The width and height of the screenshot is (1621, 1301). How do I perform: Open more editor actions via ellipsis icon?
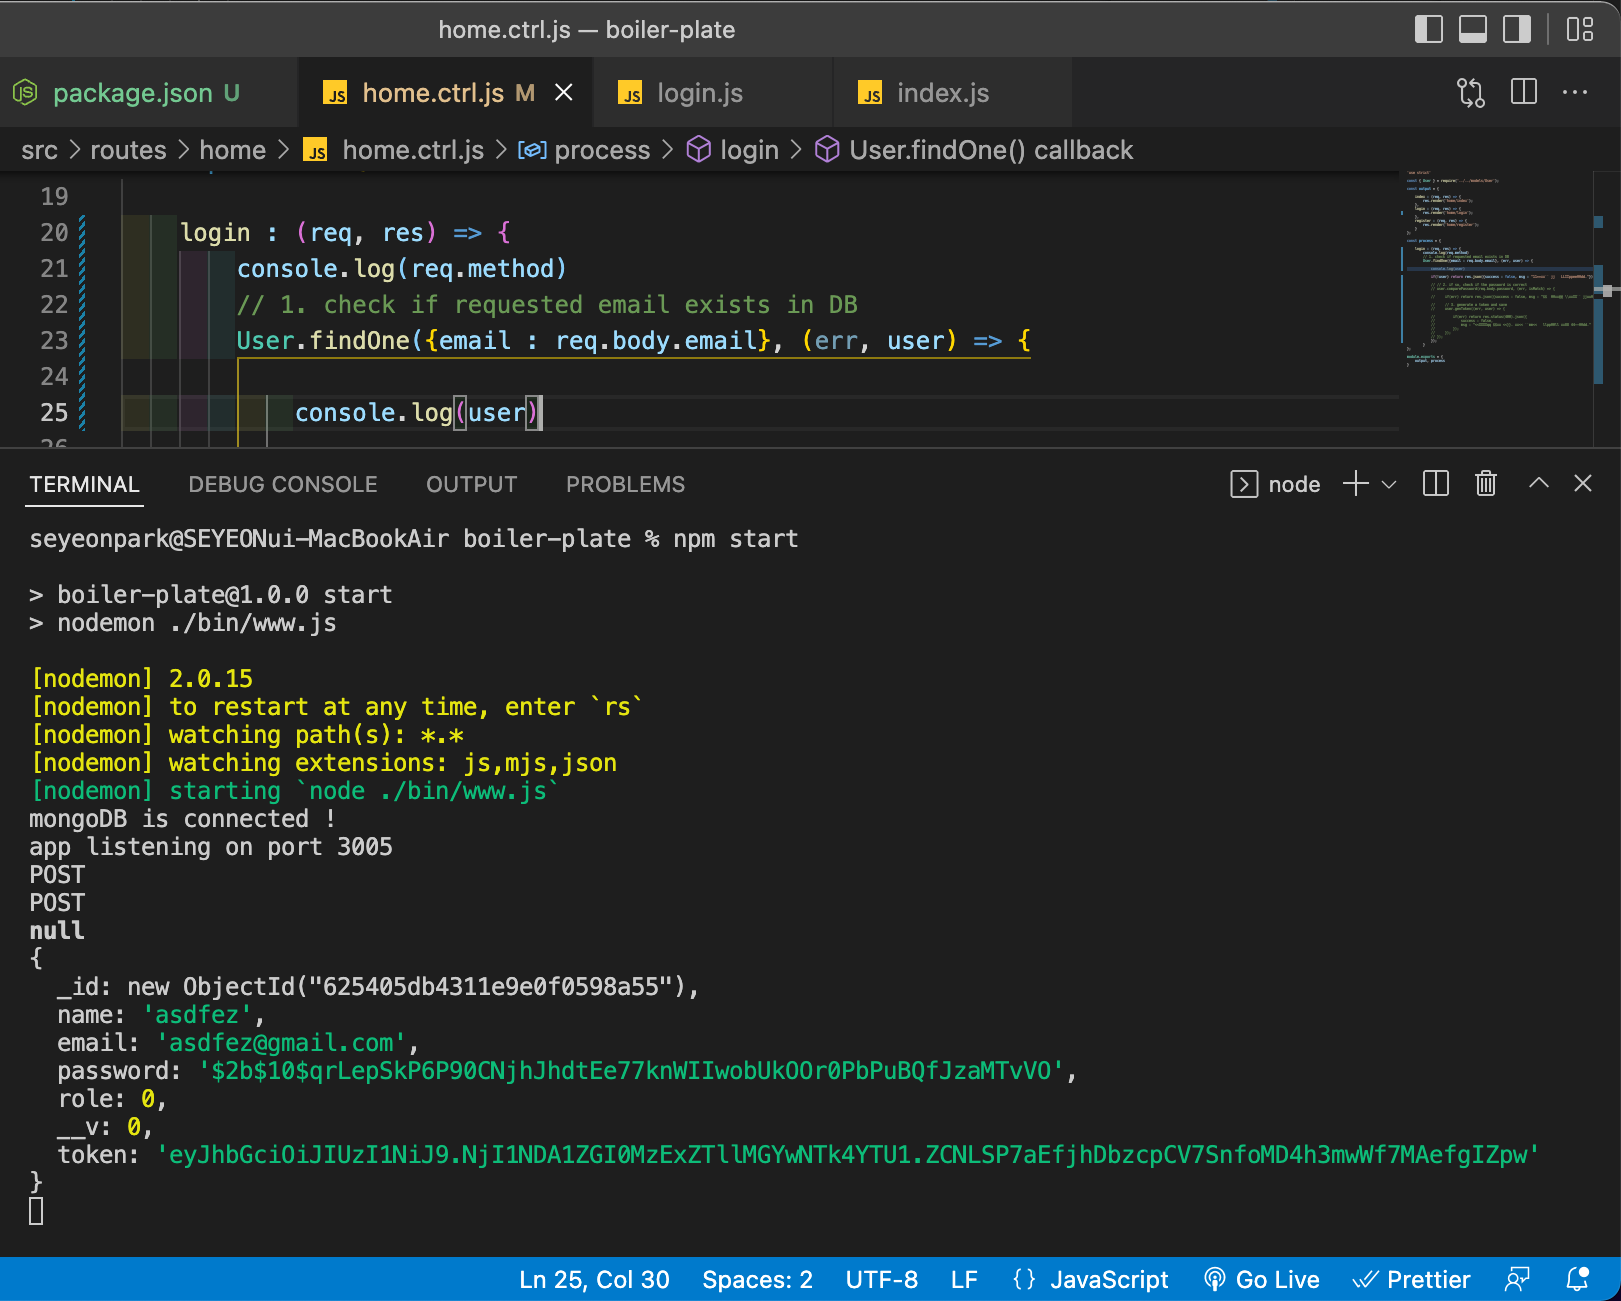point(1575,92)
